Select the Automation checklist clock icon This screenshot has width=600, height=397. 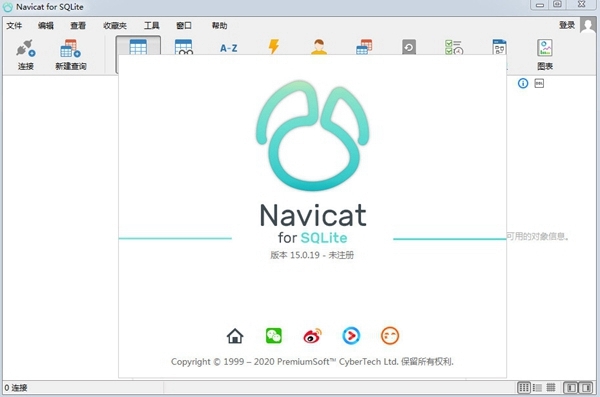454,47
